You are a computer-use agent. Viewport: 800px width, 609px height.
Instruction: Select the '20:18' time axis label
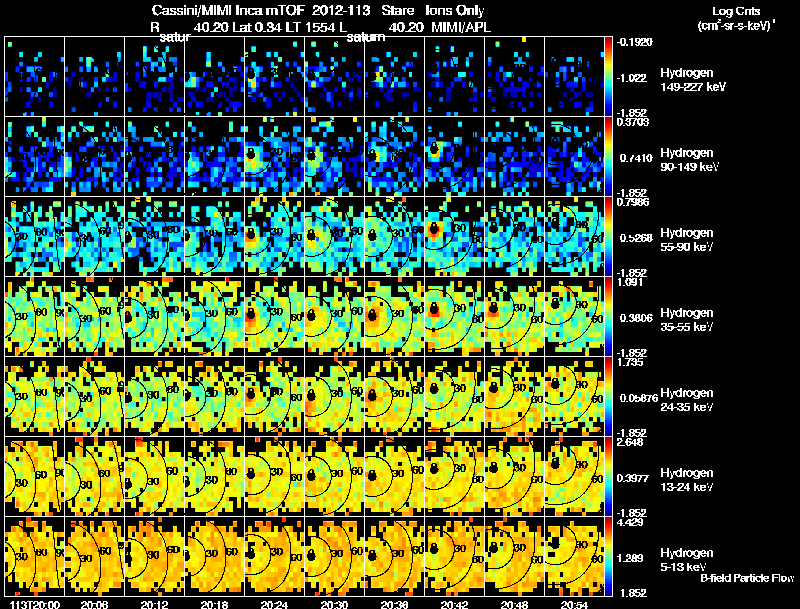coord(214,605)
